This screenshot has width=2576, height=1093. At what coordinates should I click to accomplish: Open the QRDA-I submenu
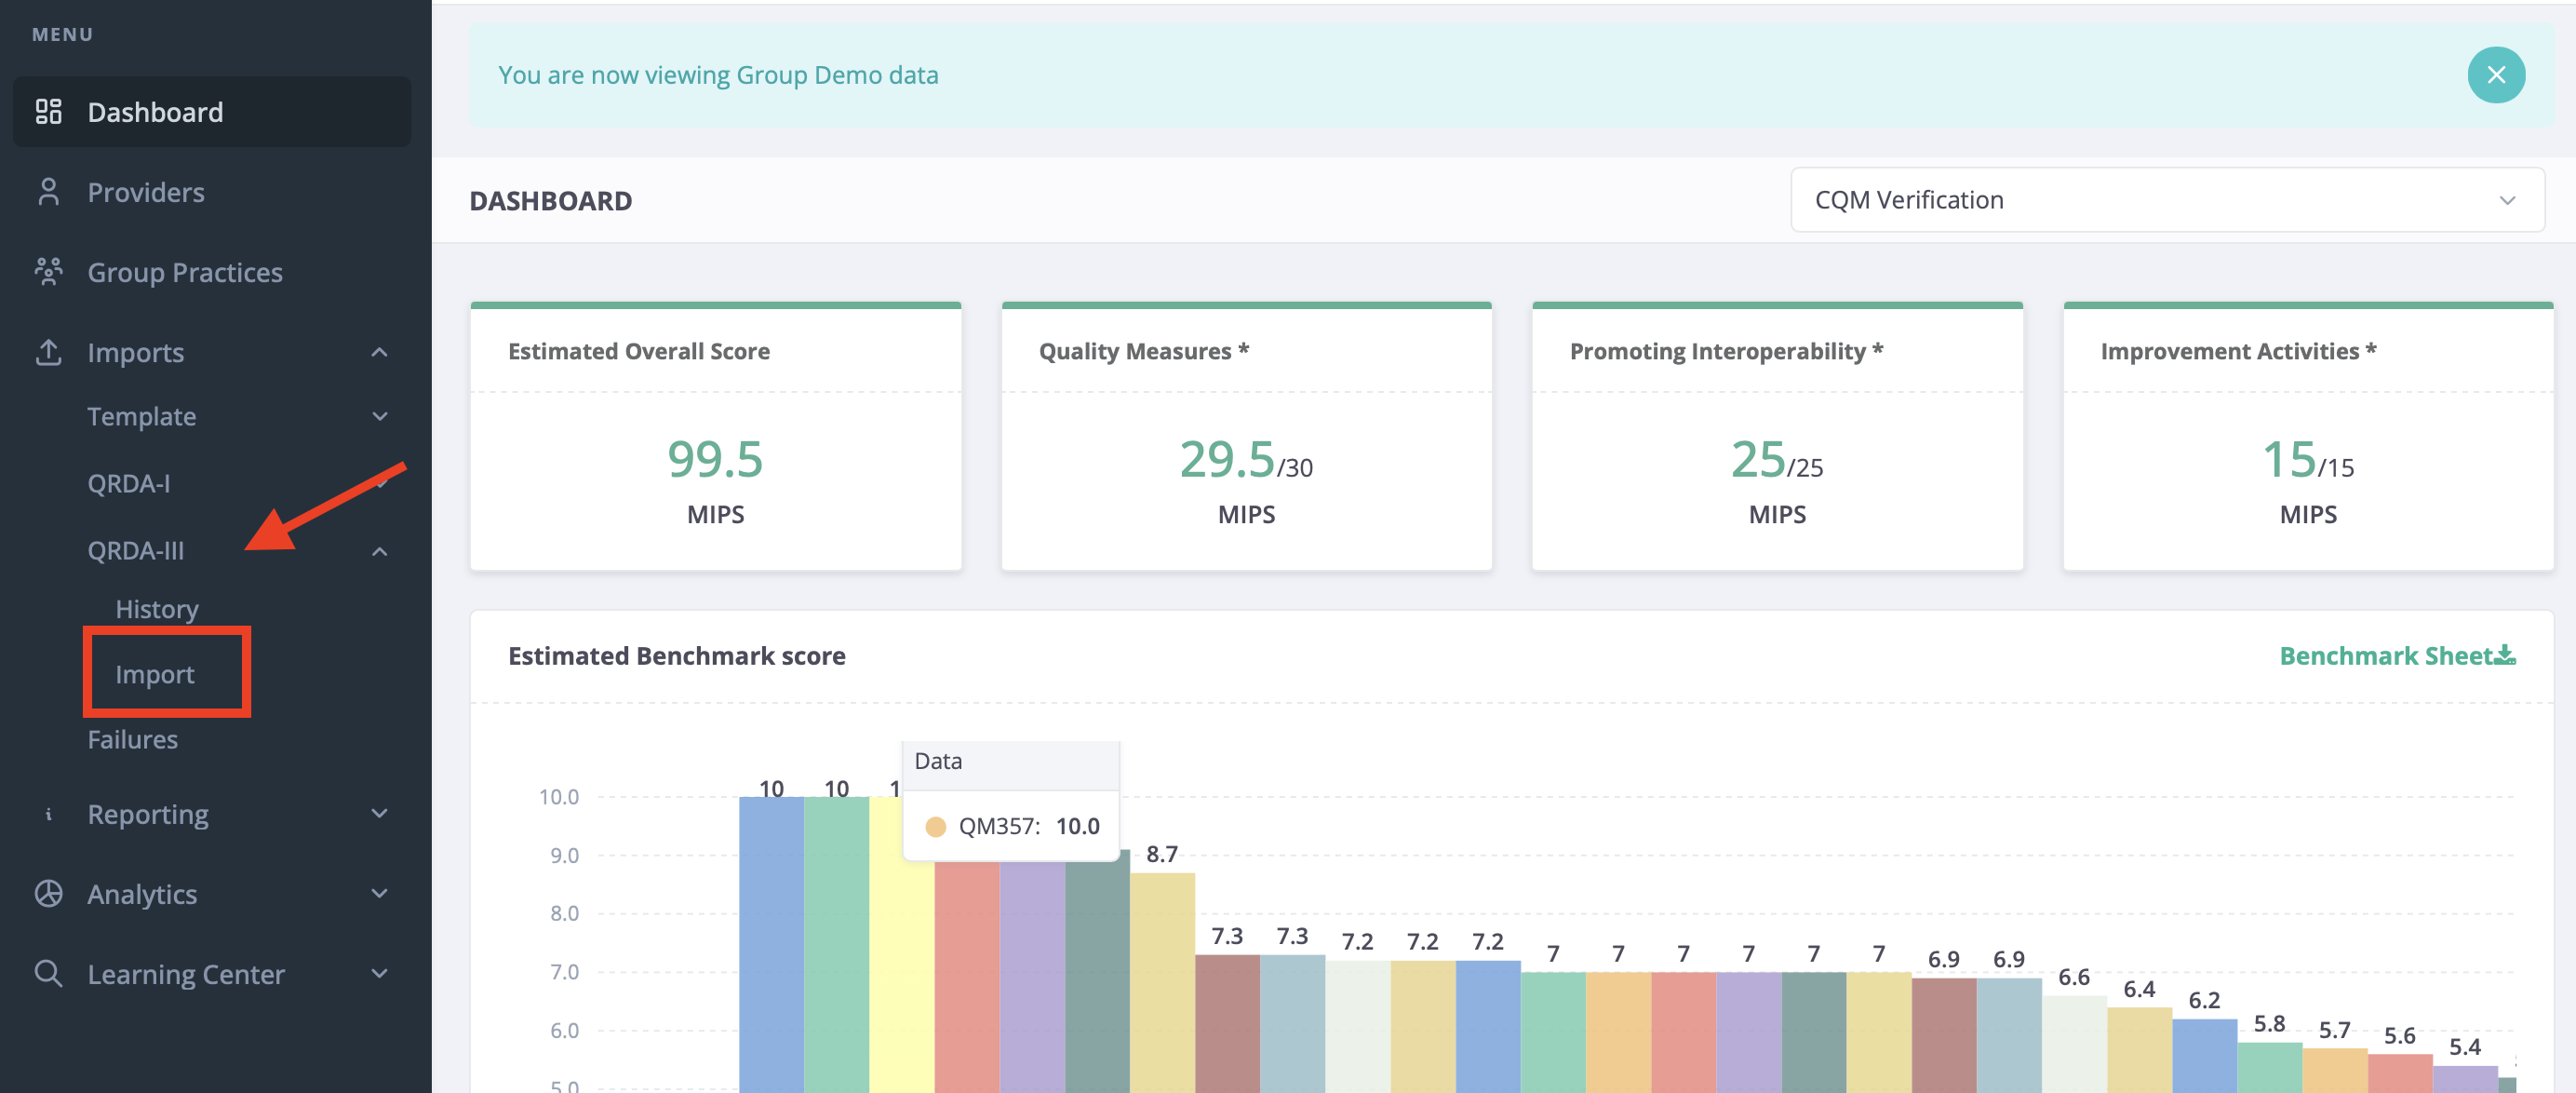pos(129,483)
